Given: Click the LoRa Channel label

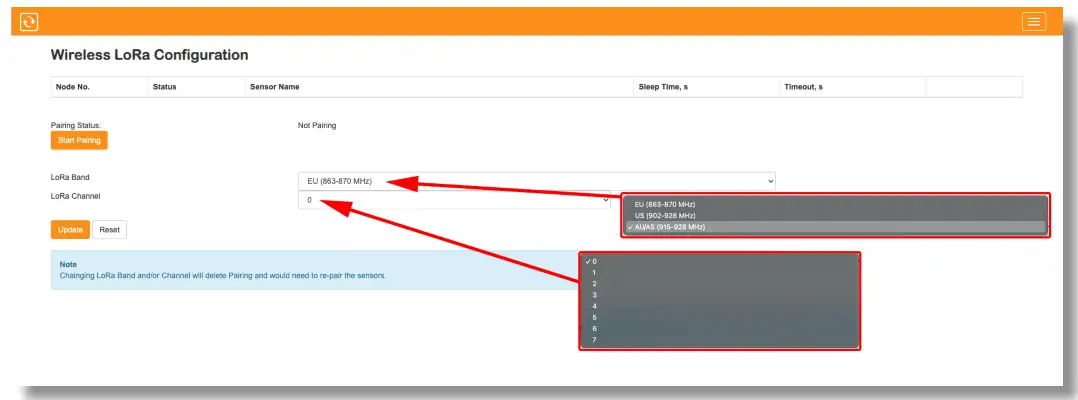Looking at the screenshot, I should click(x=76, y=196).
